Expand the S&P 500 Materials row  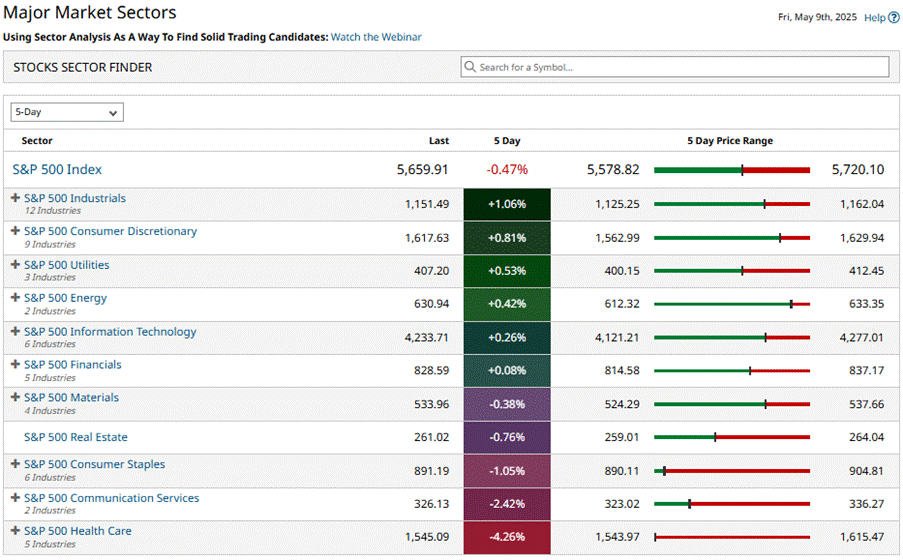16,397
